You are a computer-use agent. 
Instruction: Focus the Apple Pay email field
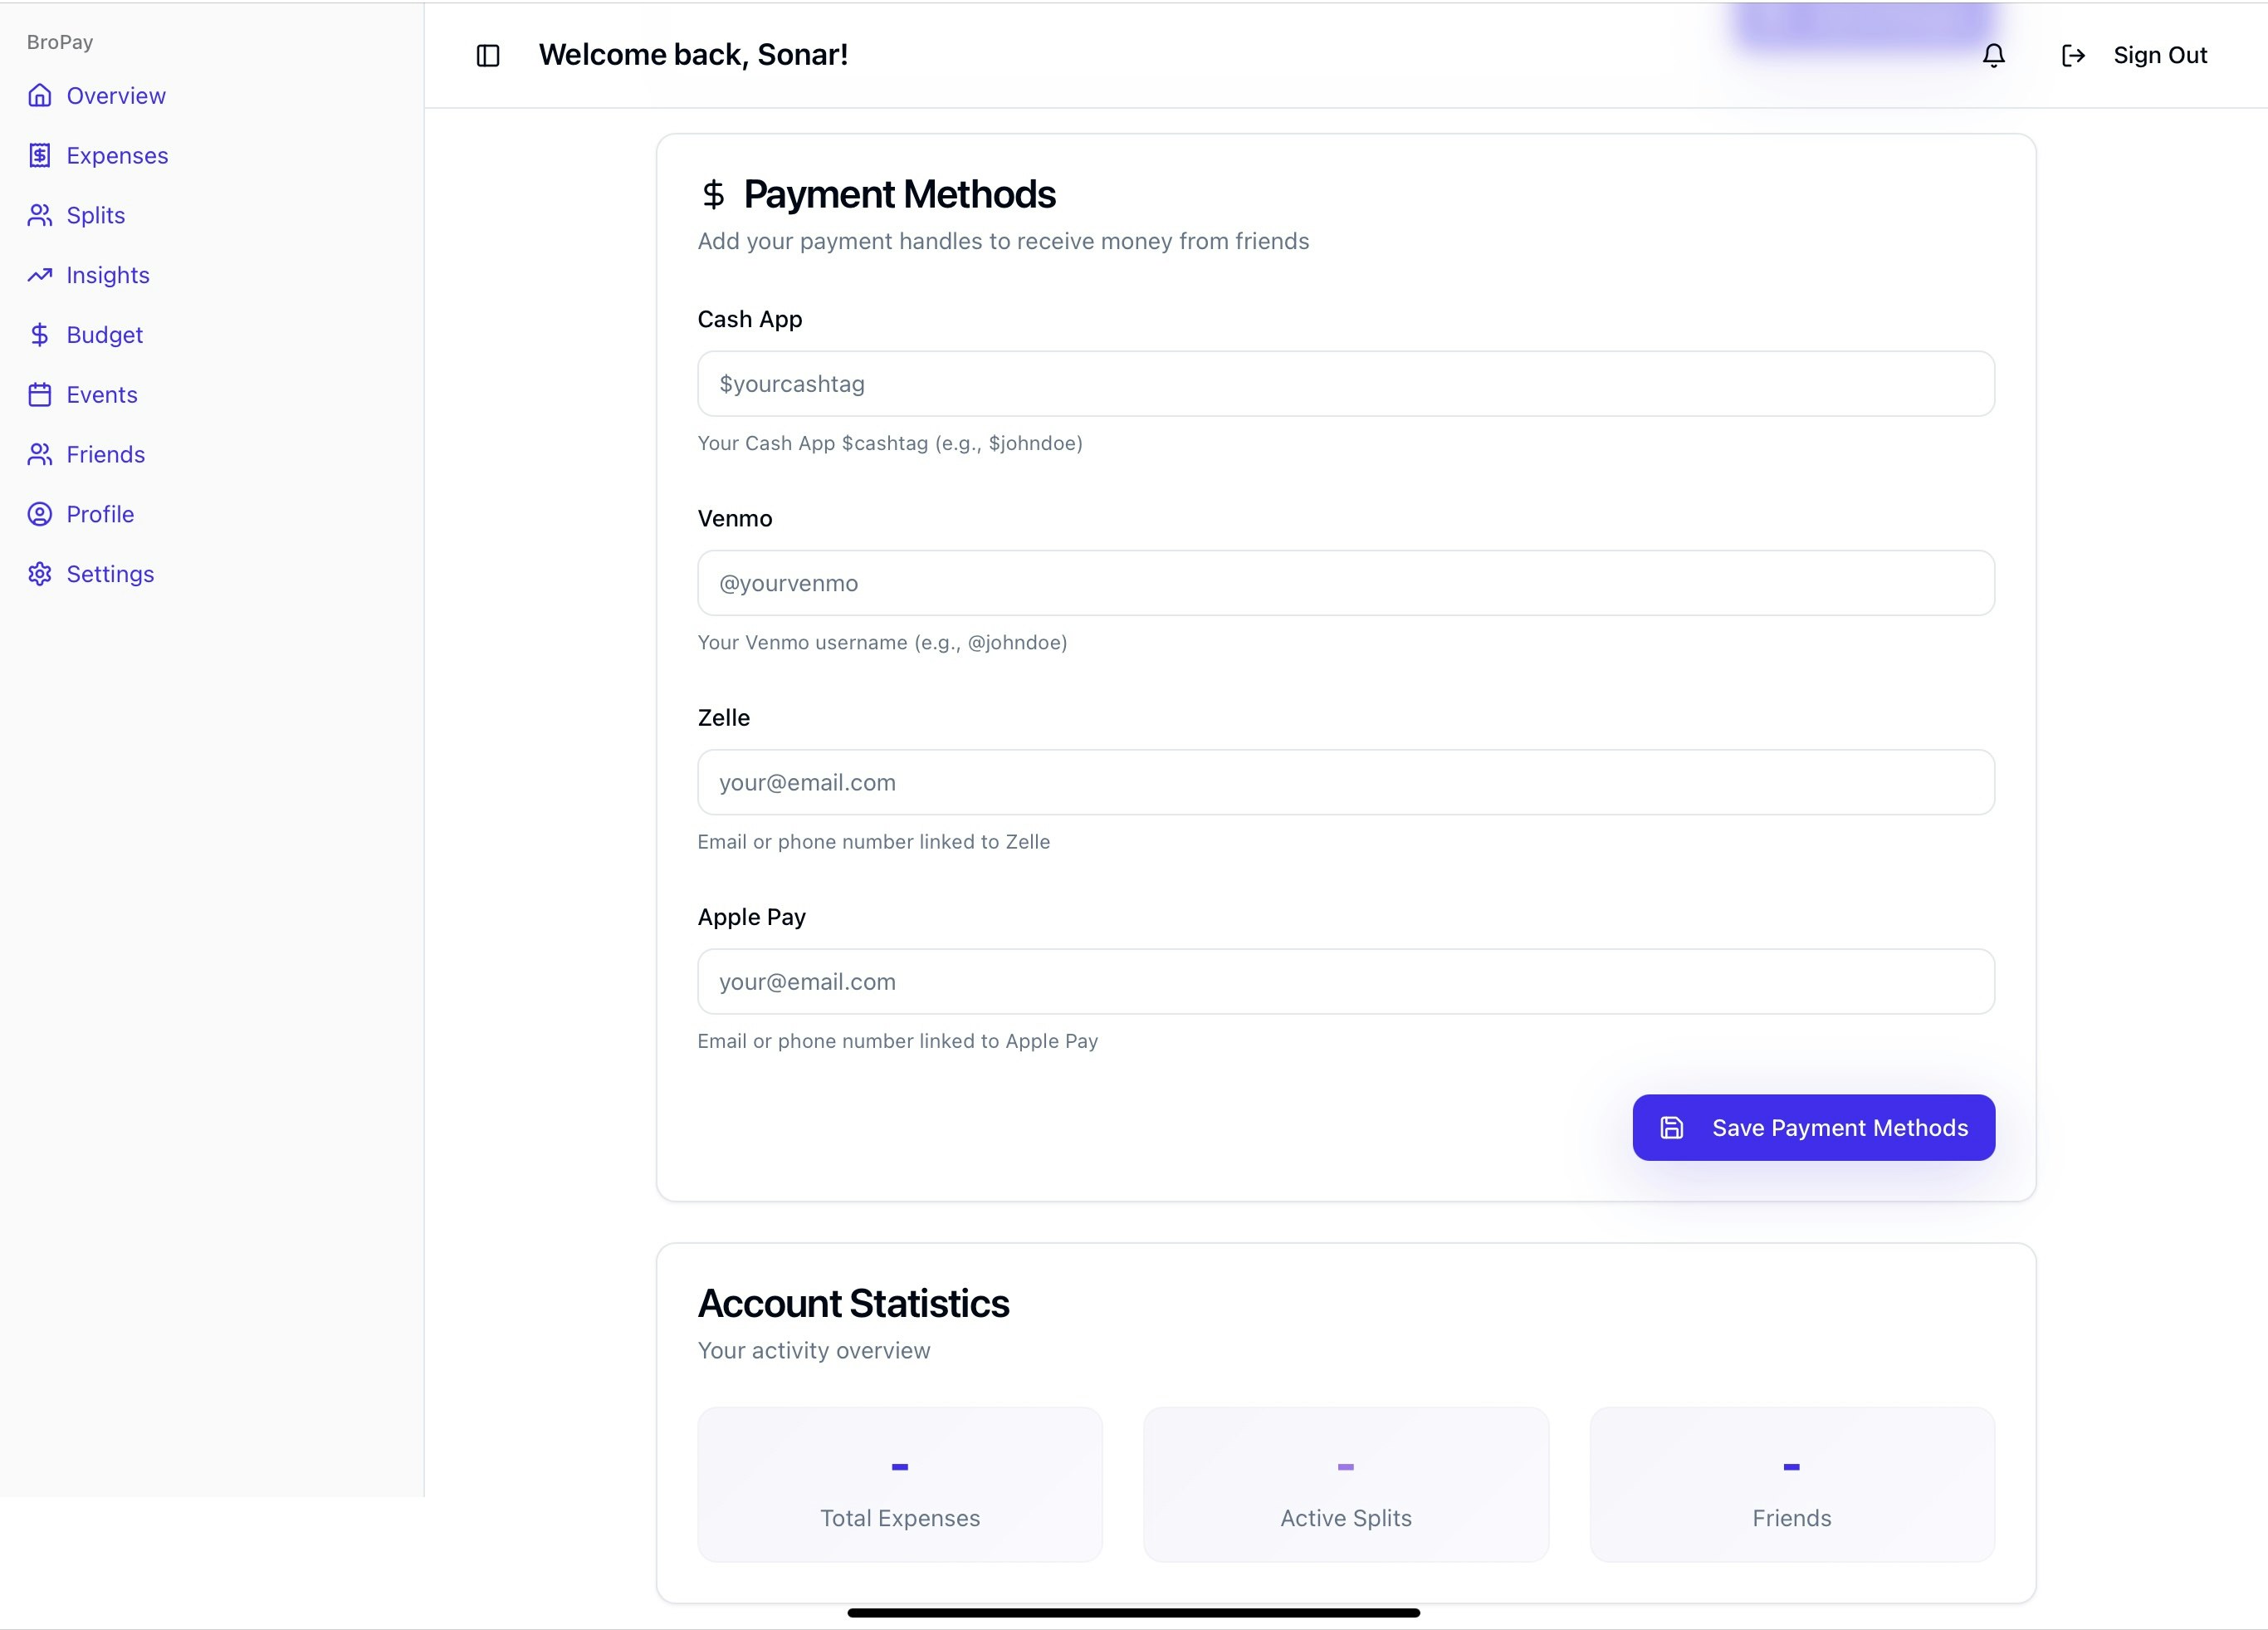[x=1345, y=981]
